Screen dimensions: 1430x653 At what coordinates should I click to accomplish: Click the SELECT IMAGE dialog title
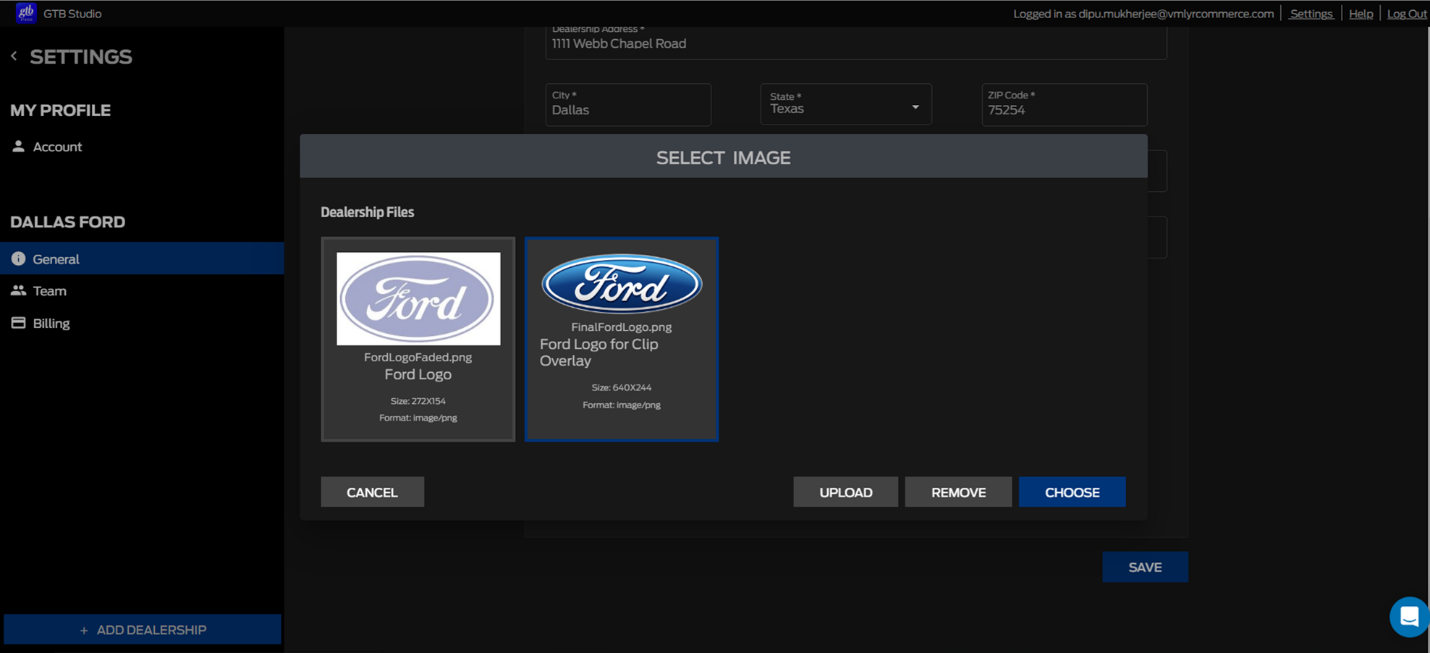[x=723, y=157]
